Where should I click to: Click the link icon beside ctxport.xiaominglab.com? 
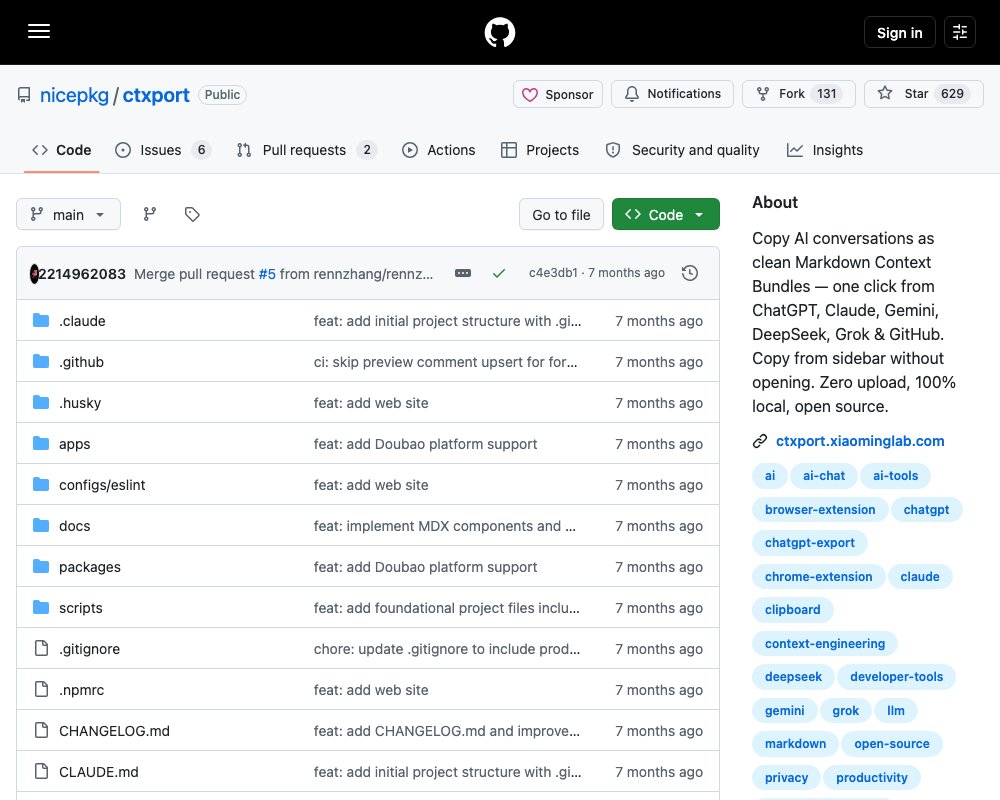coord(760,441)
